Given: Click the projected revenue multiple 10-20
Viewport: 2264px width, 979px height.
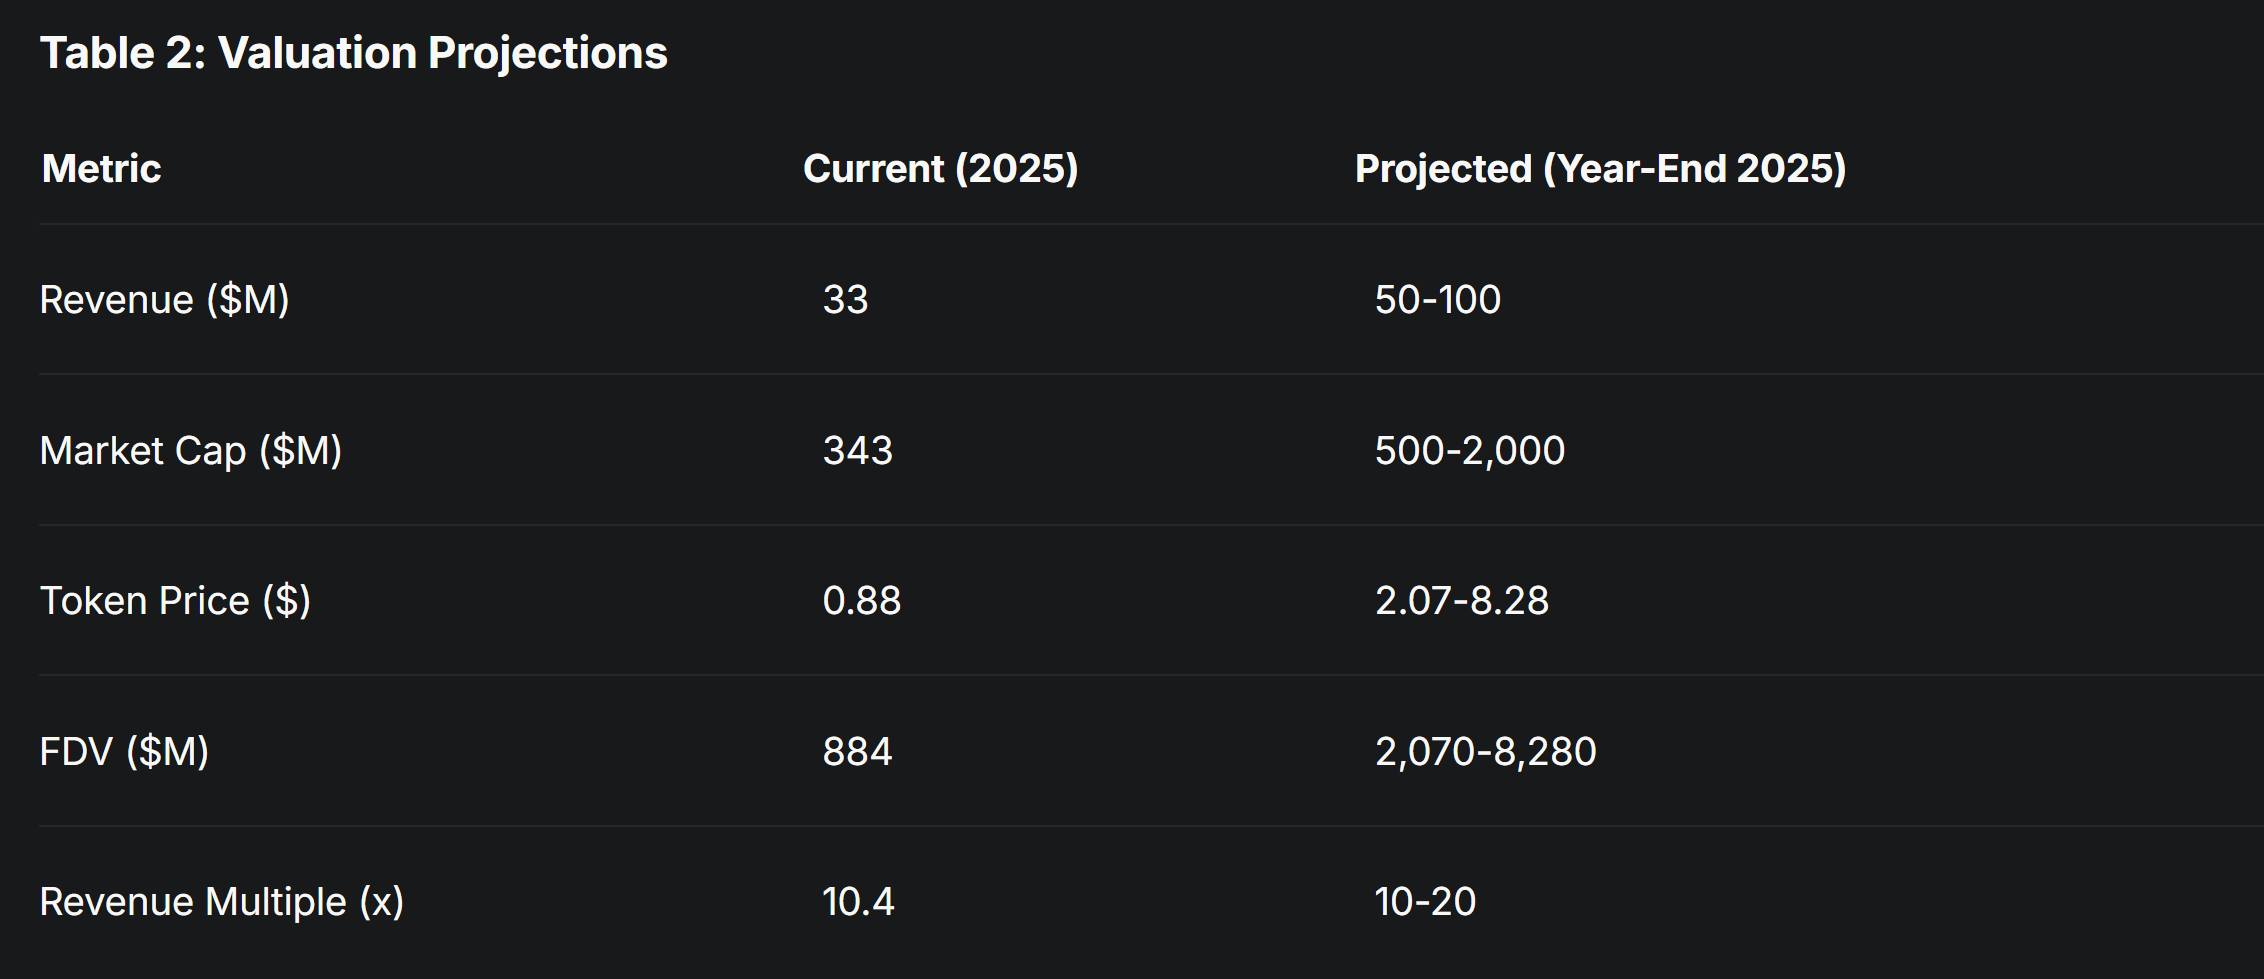Looking at the screenshot, I should 1426,902.
